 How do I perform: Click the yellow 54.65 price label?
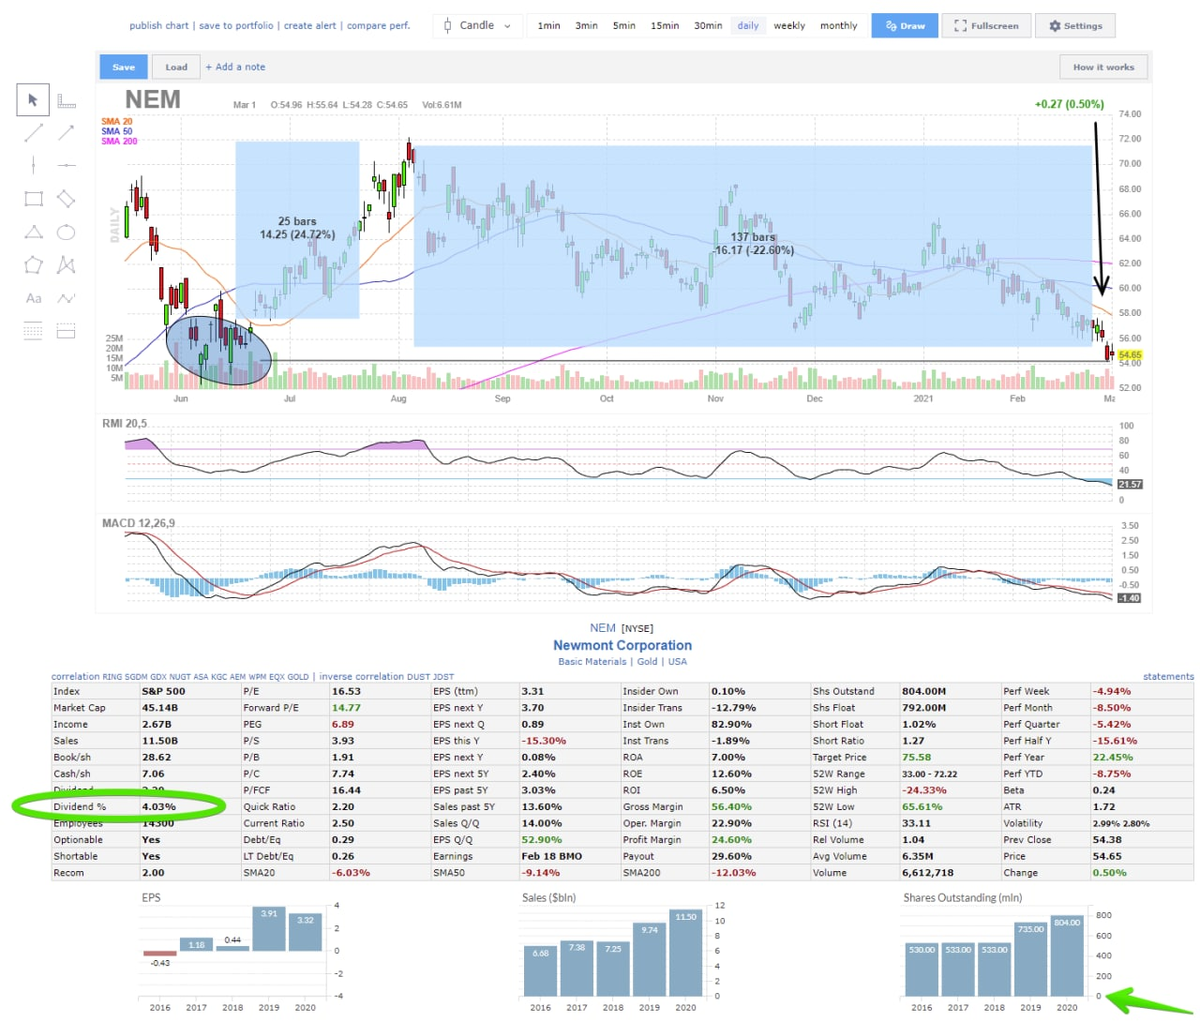[1131, 355]
